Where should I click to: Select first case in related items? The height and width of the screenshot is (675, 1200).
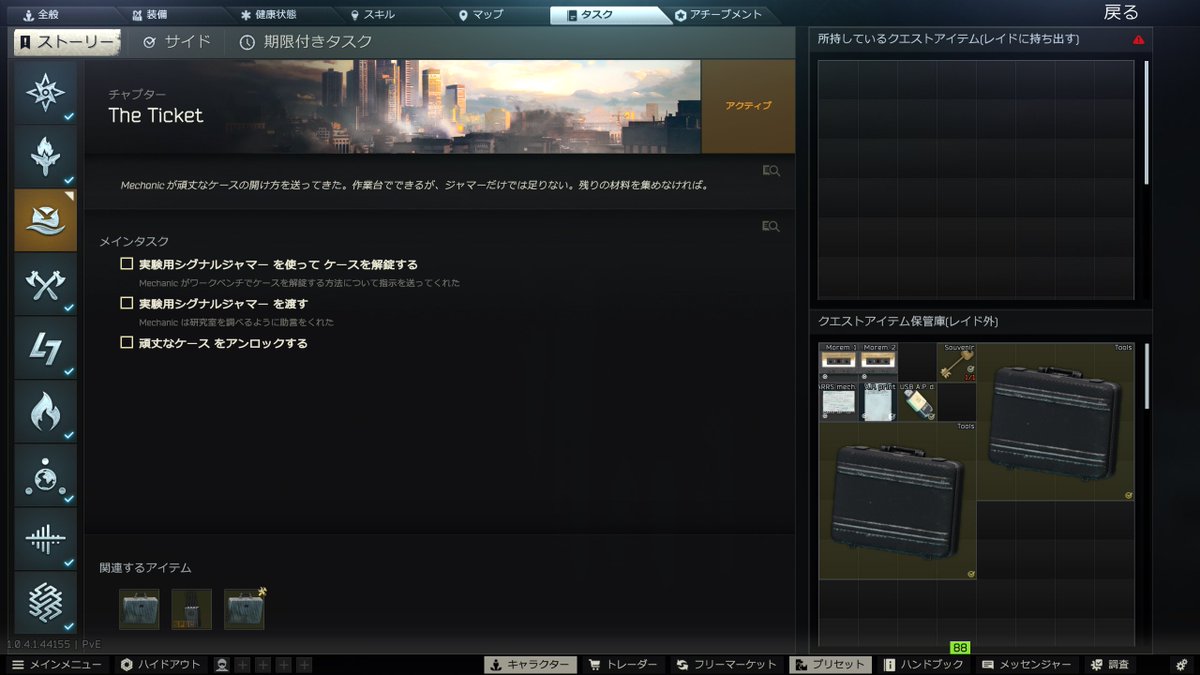(x=139, y=609)
